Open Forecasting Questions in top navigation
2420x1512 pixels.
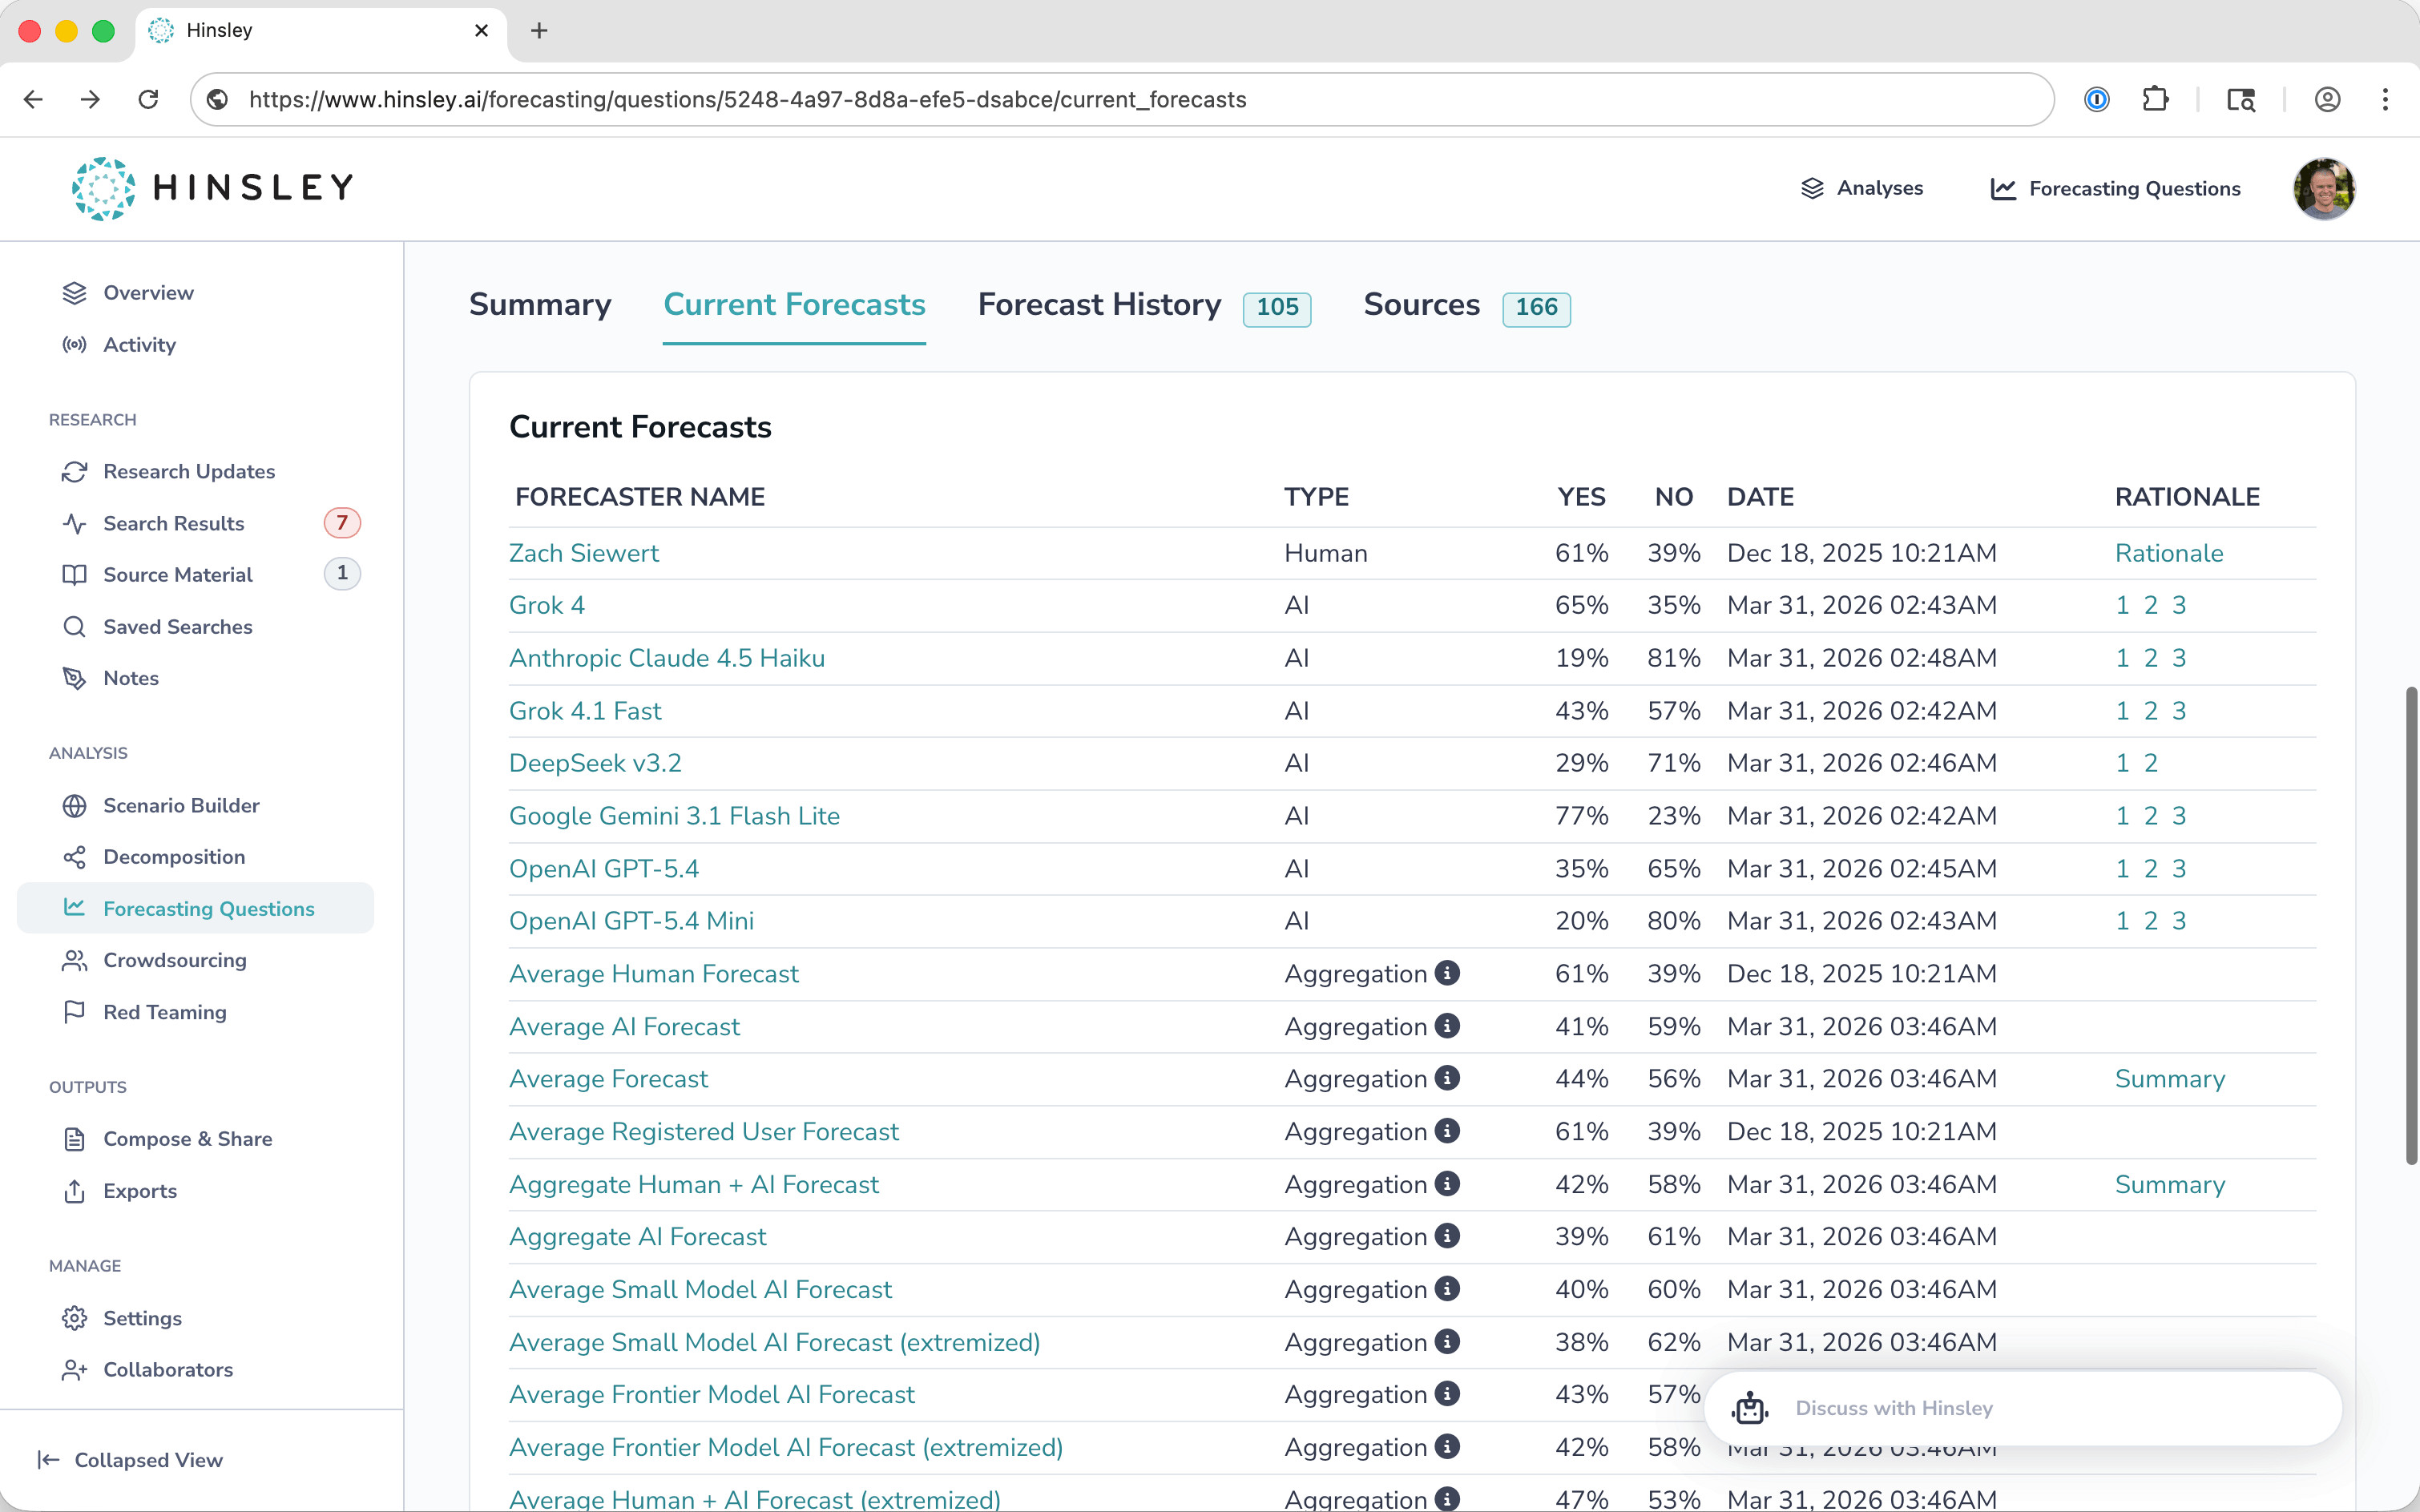[x=2115, y=188]
